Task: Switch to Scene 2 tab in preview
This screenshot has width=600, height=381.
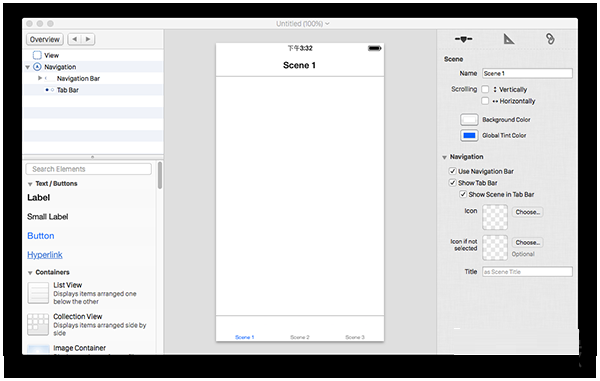Action: click(300, 337)
